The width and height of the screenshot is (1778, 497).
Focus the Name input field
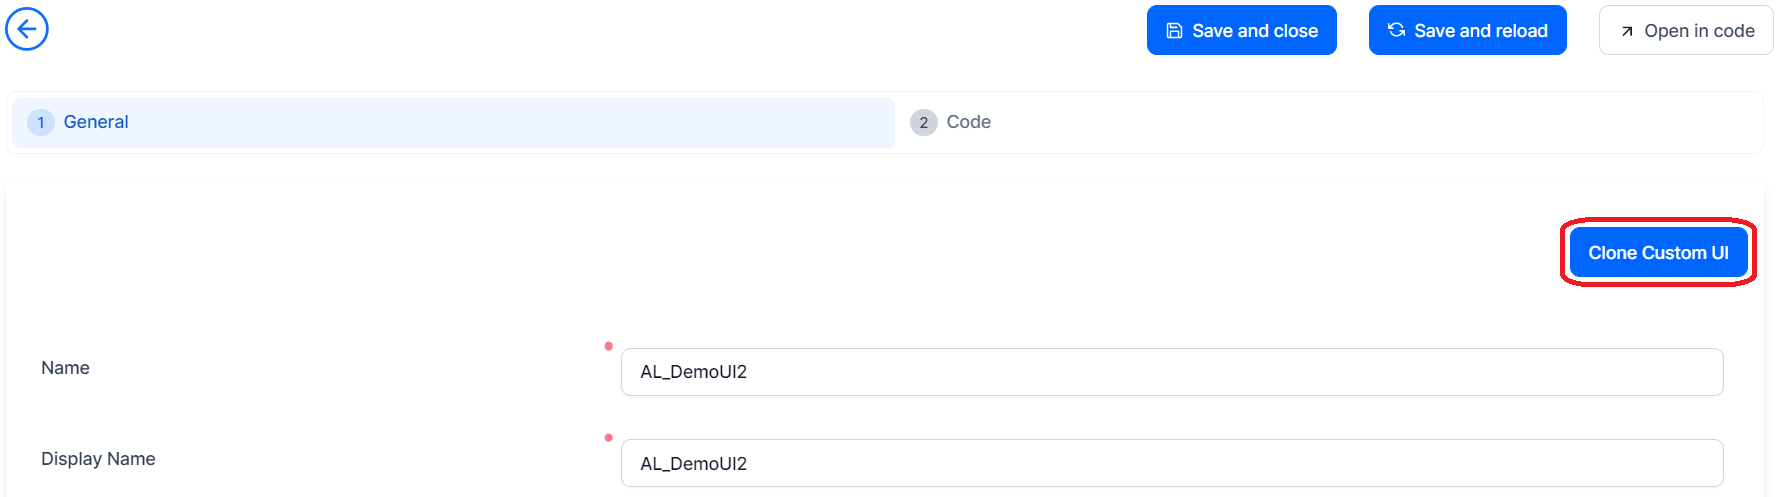pyautogui.click(x=1171, y=372)
